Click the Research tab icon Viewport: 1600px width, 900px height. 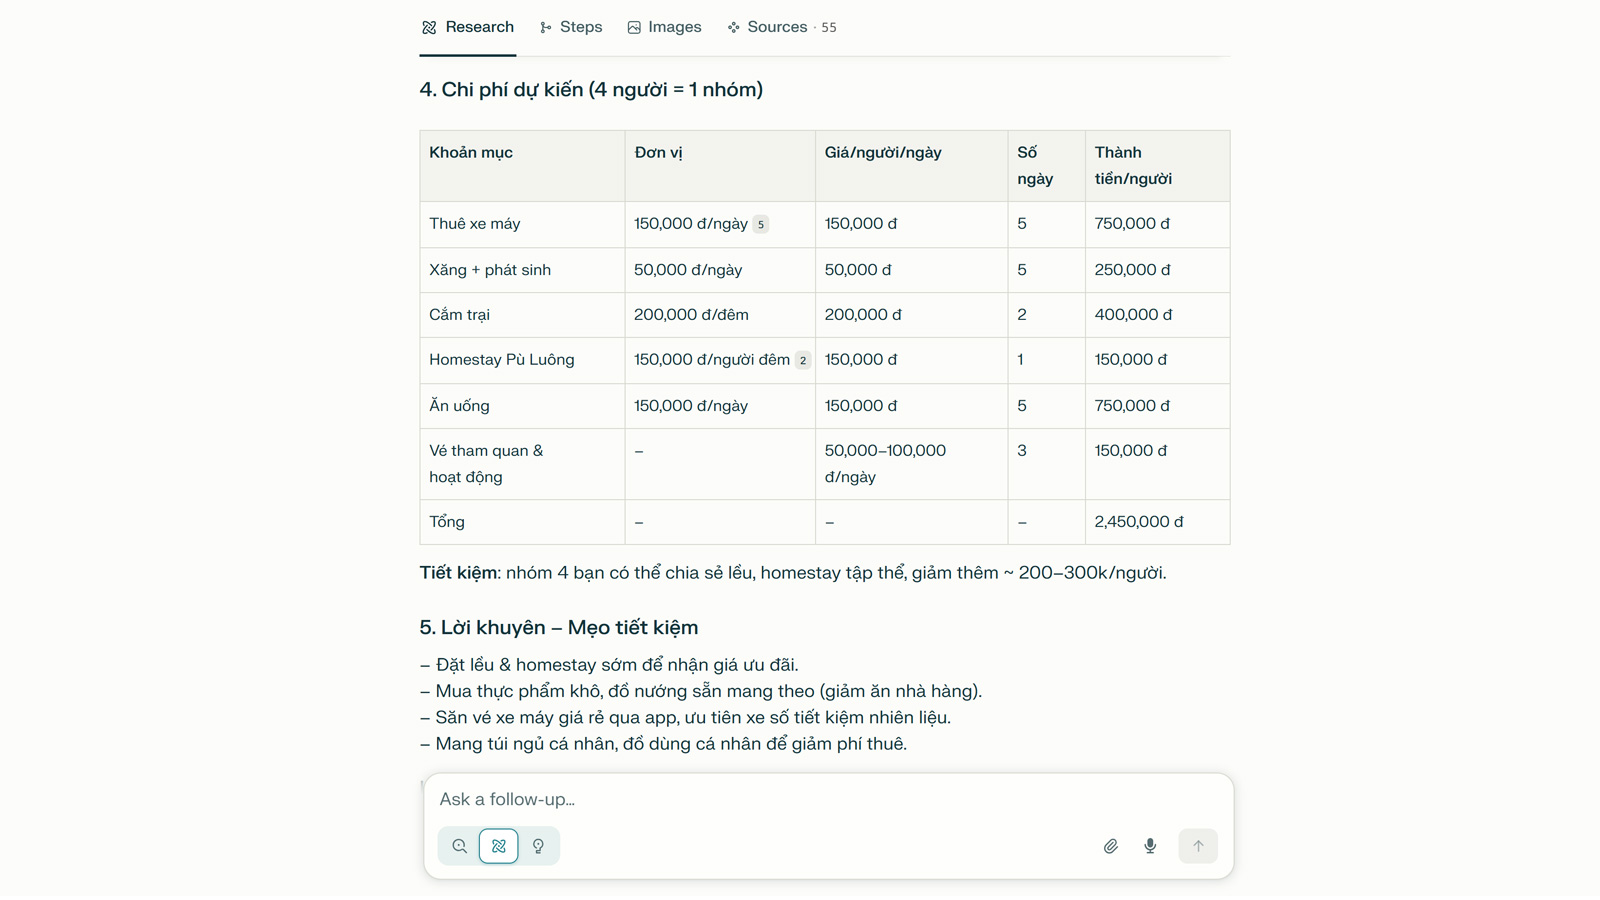(429, 27)
